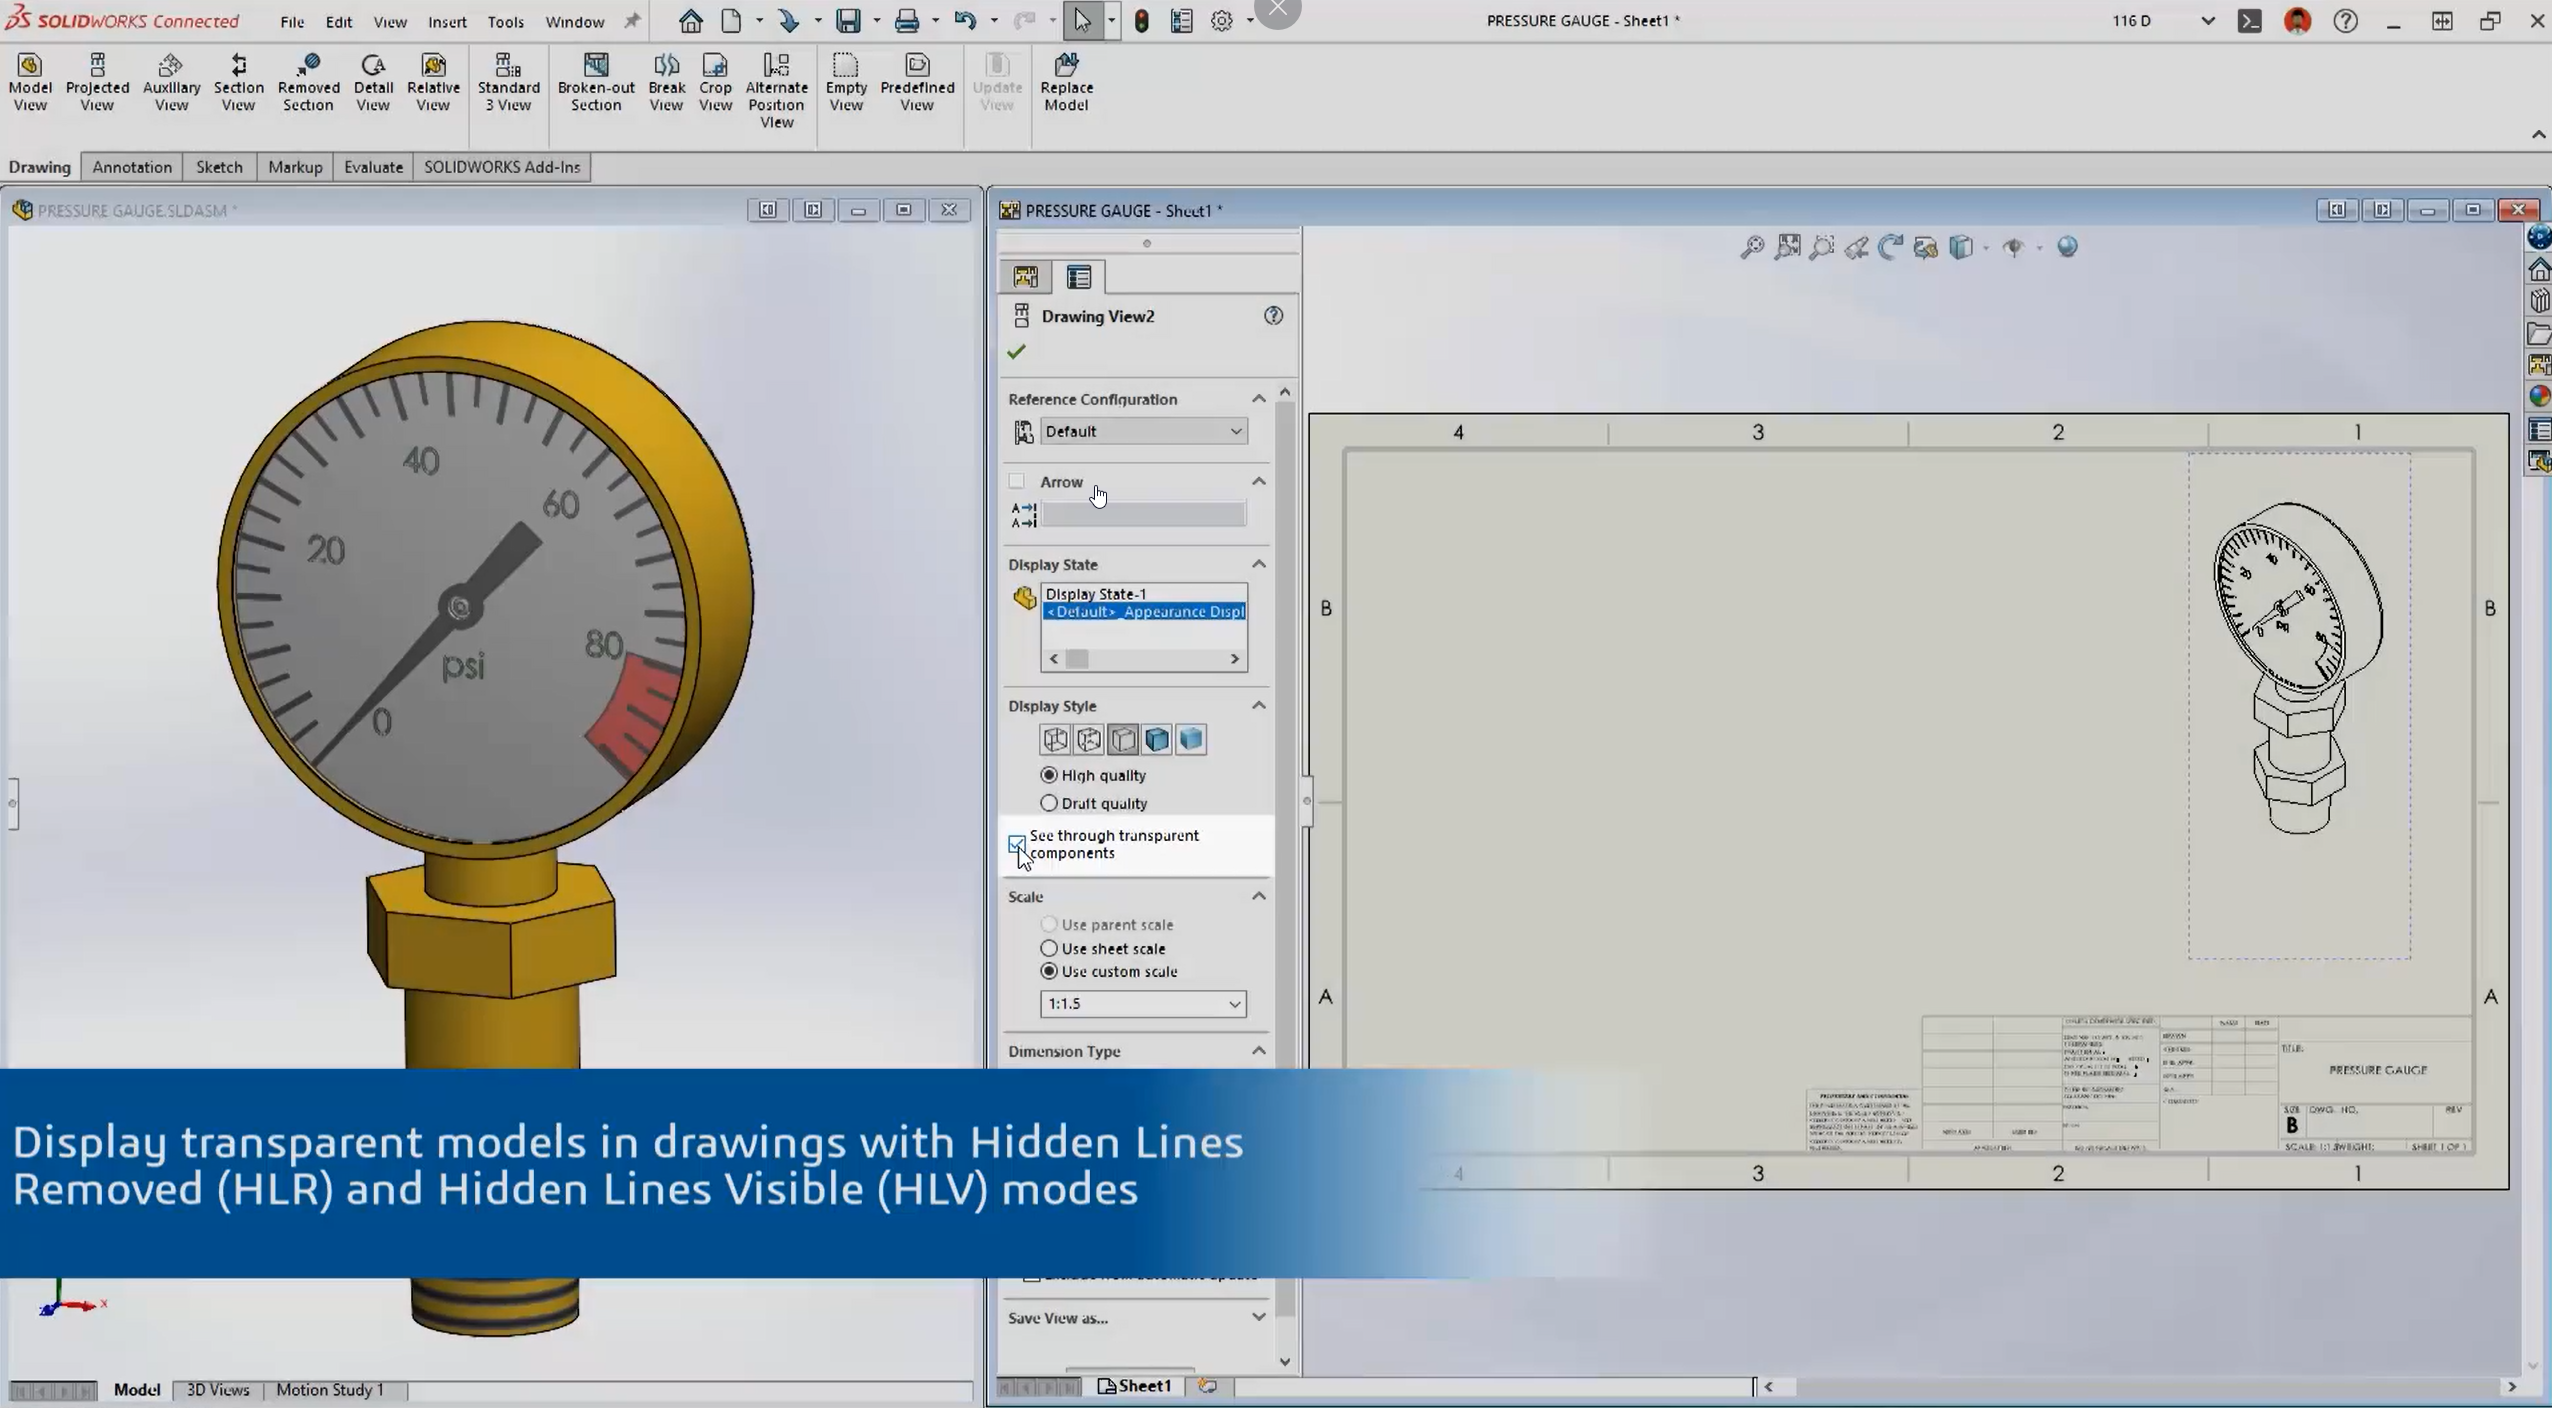Select High quality radio button

[x=1049, y=775]
